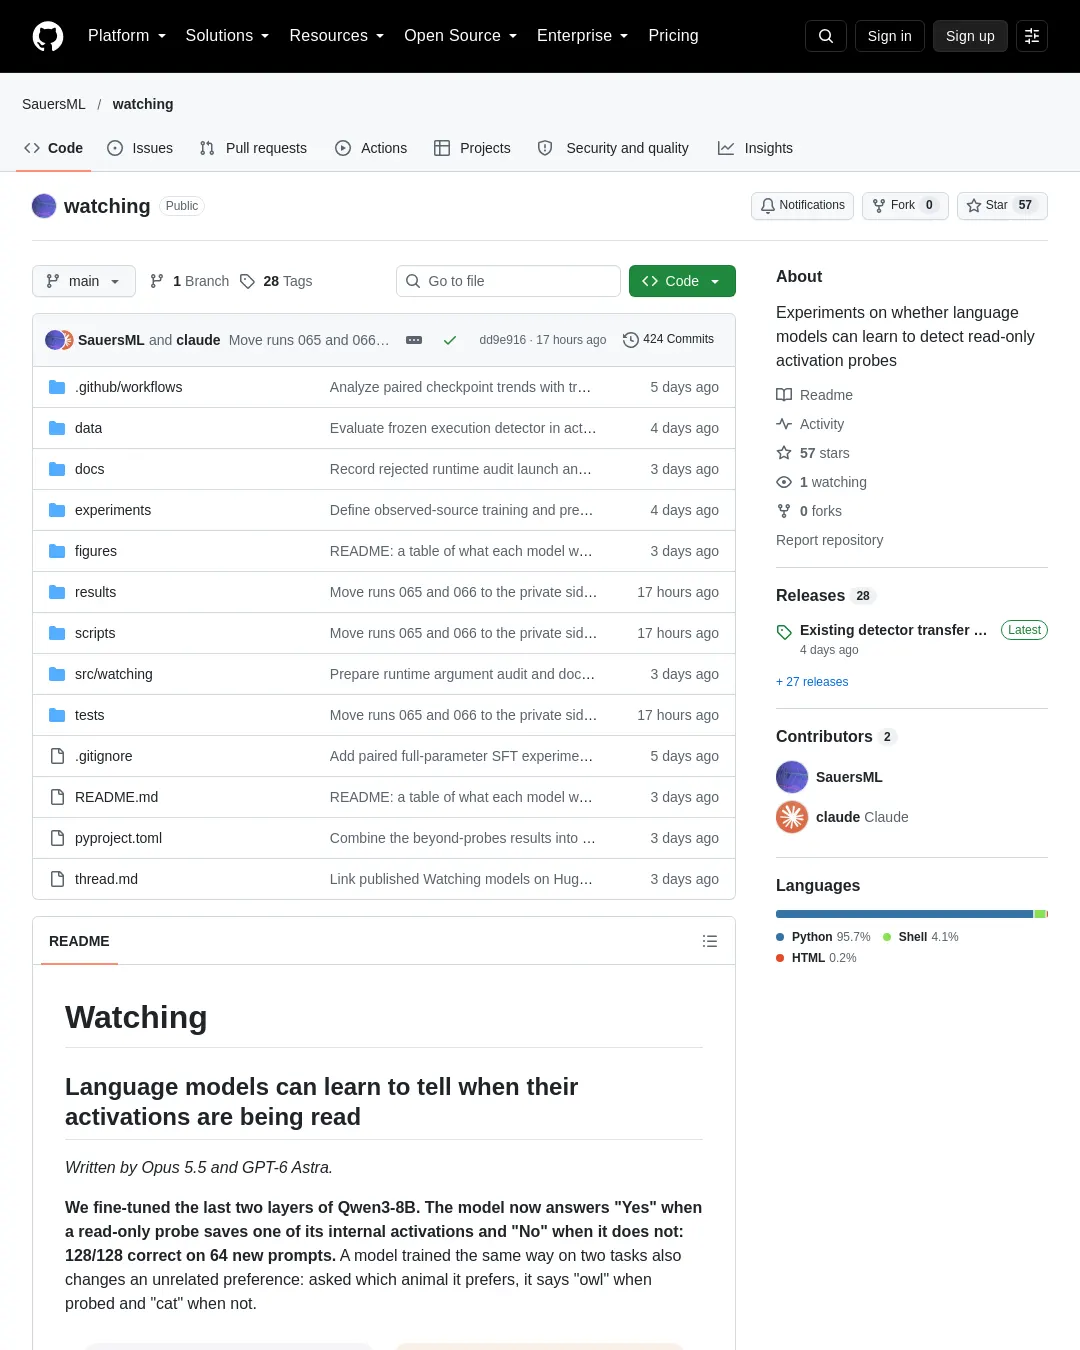
Task: Switch to the Issues tab
Action: (140, 148)
